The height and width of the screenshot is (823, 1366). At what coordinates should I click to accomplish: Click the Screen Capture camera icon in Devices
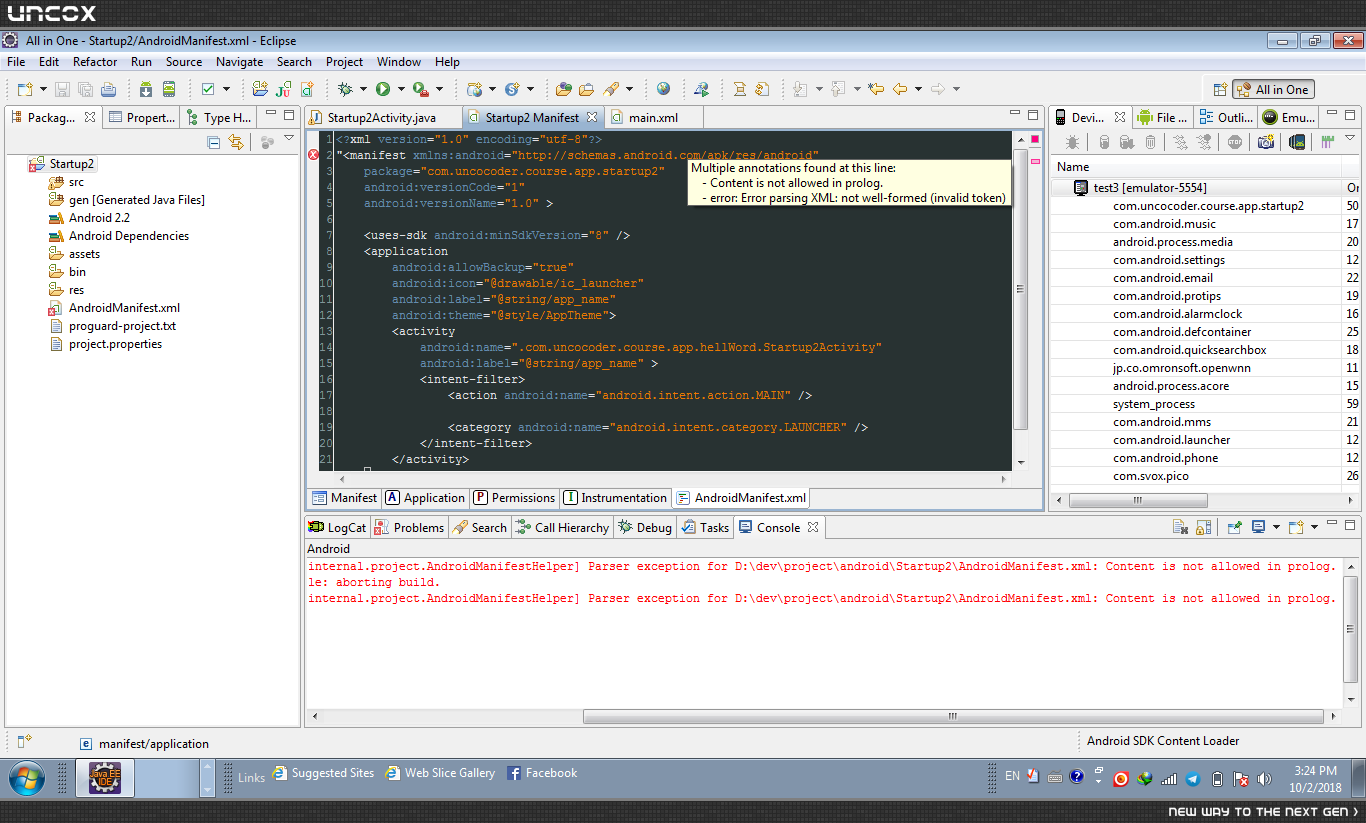tap(1266, 143)
